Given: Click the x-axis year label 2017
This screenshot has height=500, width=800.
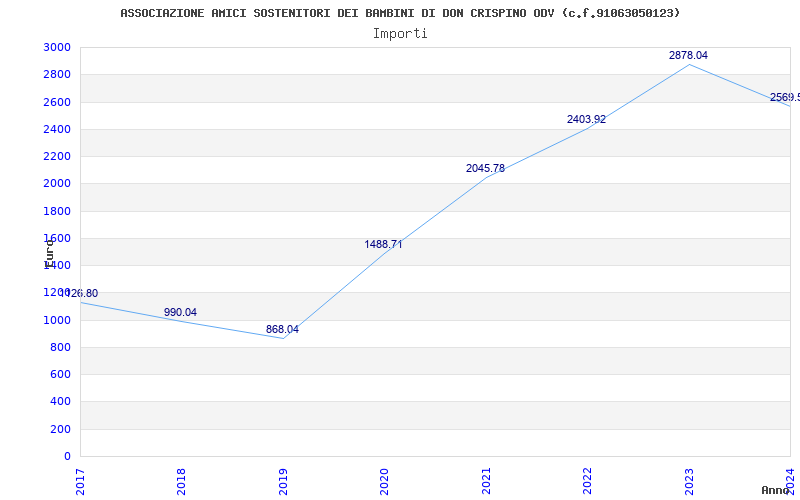Looking at the screenshot, I should [80, 482].
